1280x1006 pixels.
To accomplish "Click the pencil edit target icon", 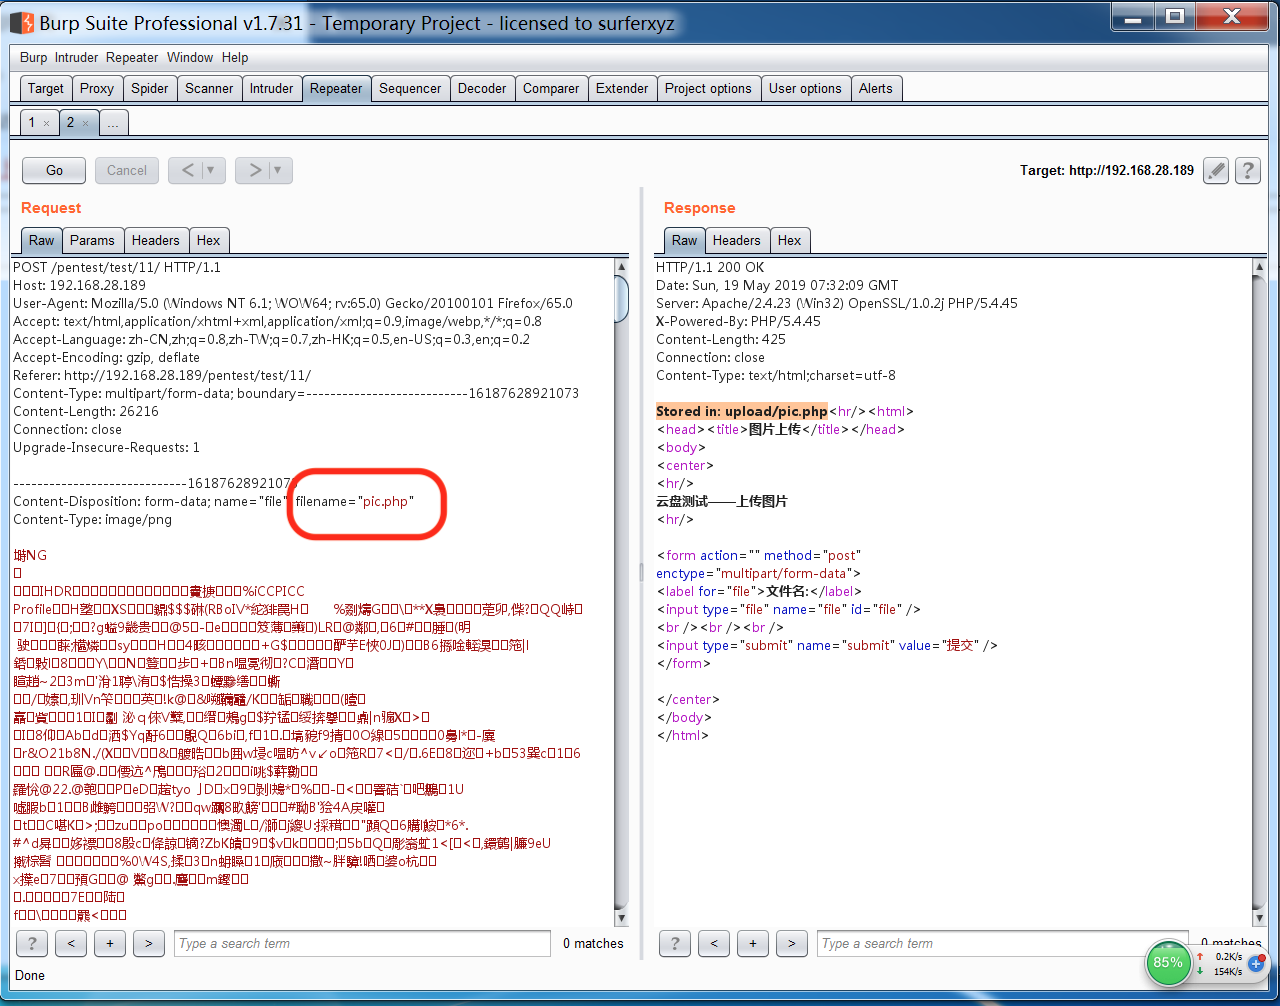I will (1216, 171).
